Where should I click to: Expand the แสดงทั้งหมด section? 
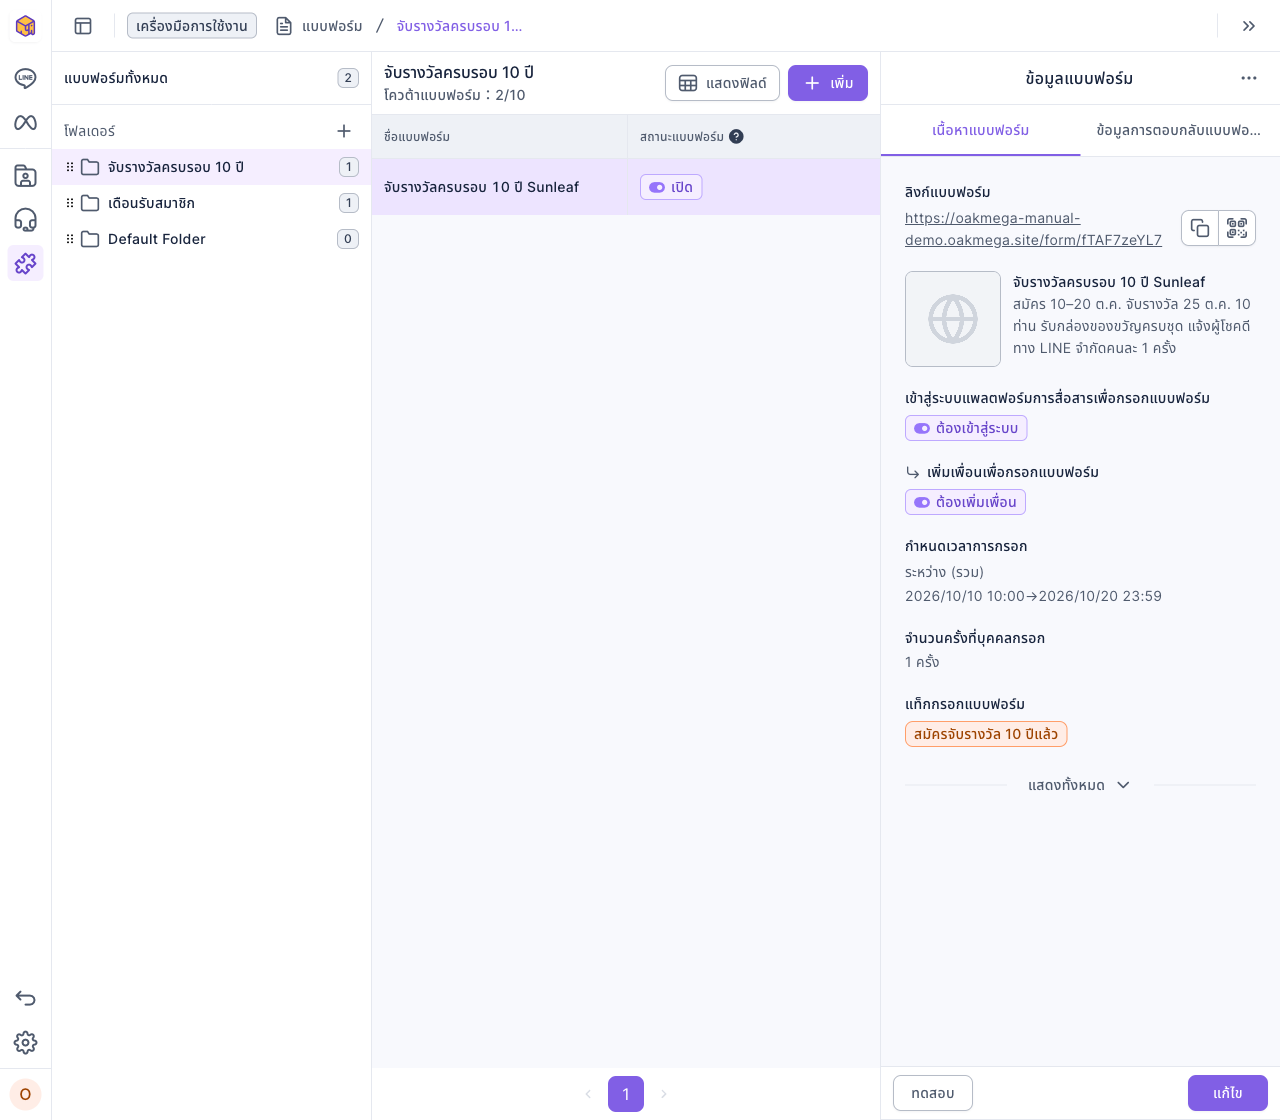pyautogui.click(x=1079, y=785)
